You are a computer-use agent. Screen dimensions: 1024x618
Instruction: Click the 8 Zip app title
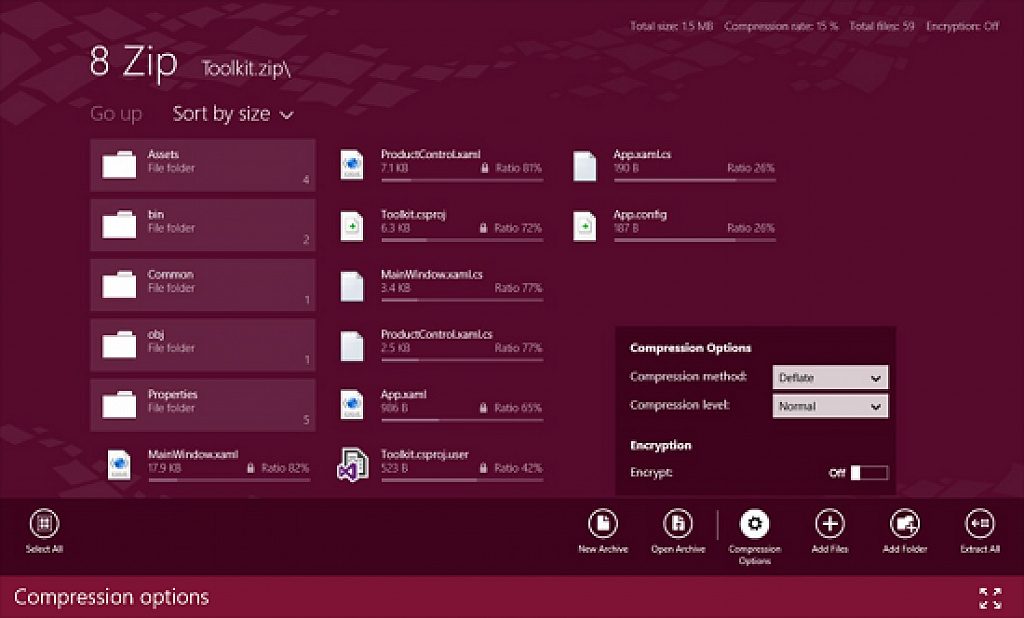tap(134, 62)
